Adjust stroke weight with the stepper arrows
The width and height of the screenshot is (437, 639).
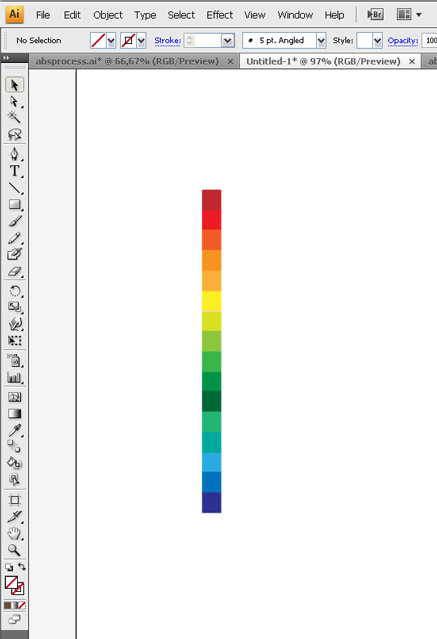[190, 40]
